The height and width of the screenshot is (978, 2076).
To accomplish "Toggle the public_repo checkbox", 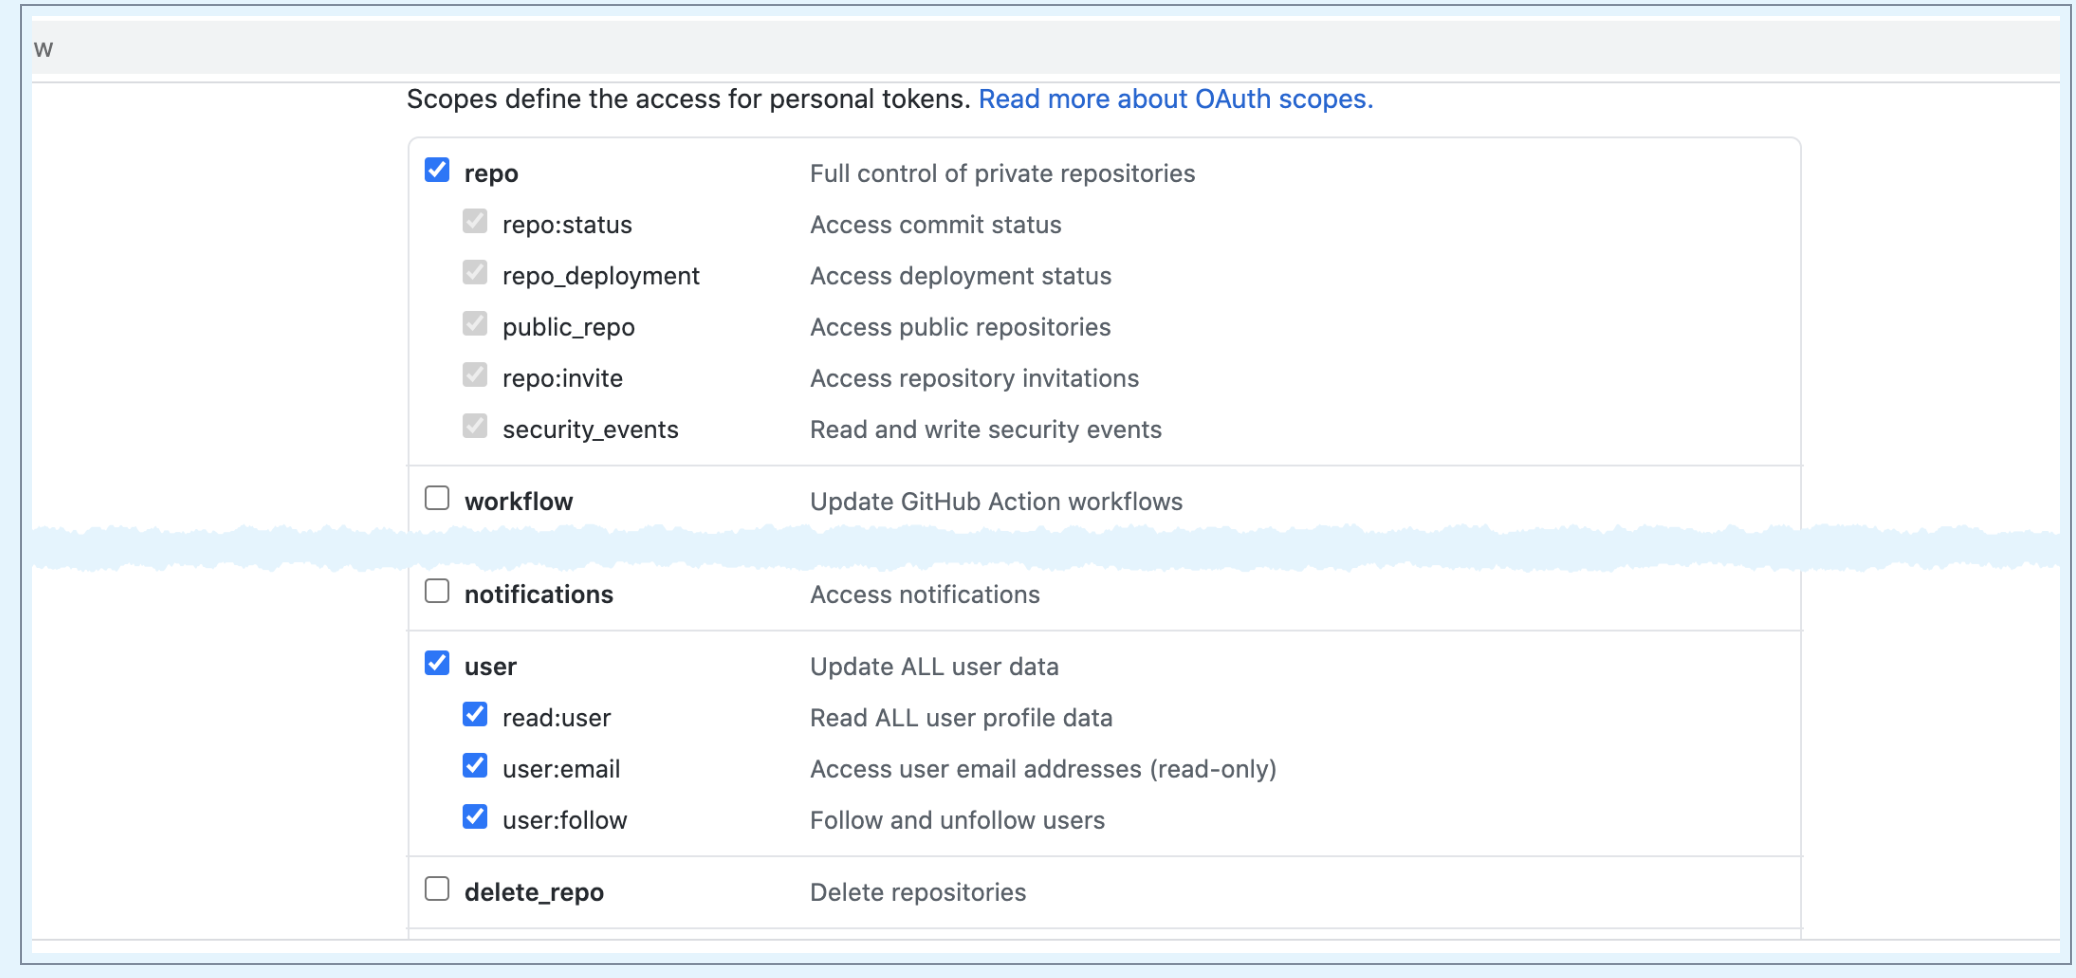I will [x=475, y=324].
